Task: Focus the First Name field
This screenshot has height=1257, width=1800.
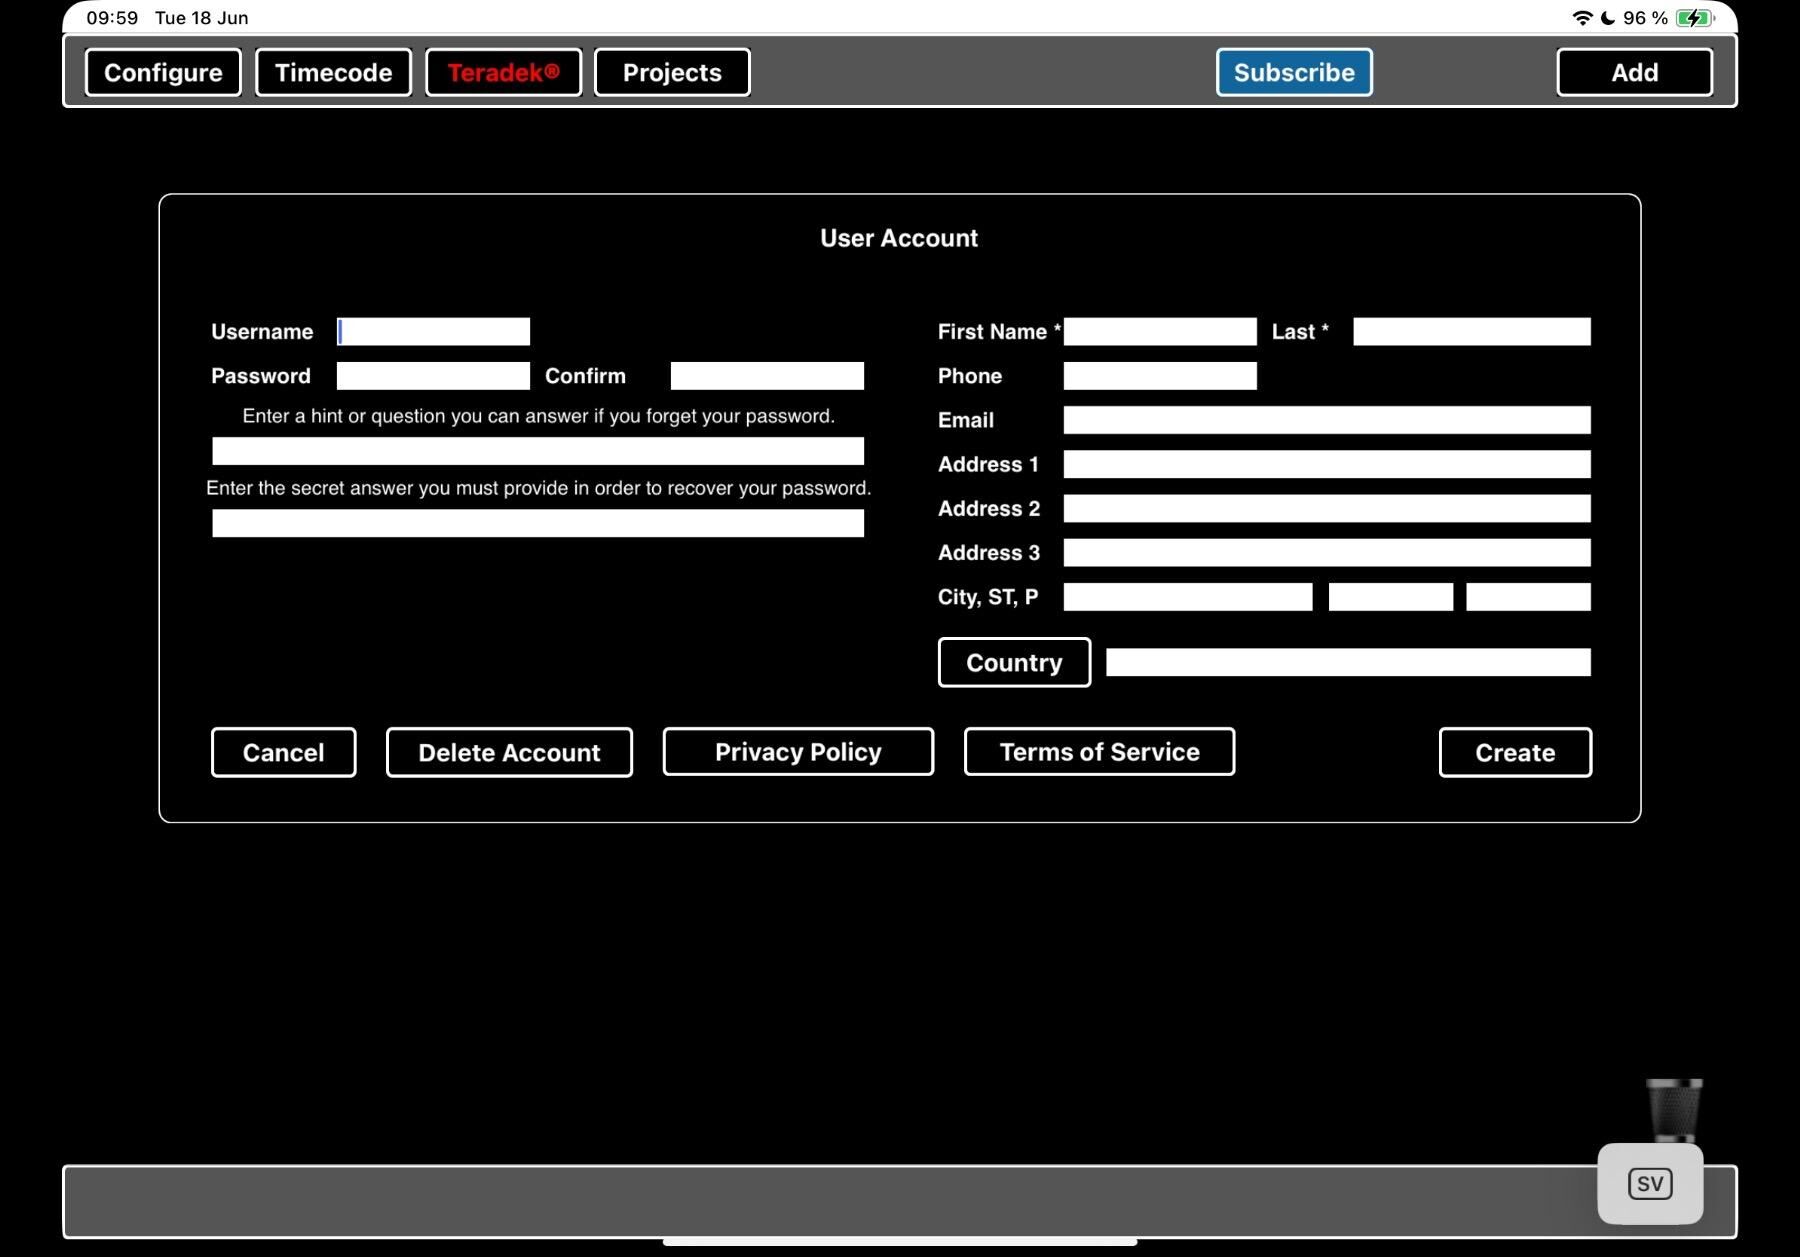Action: click(x=1160, y=331)
